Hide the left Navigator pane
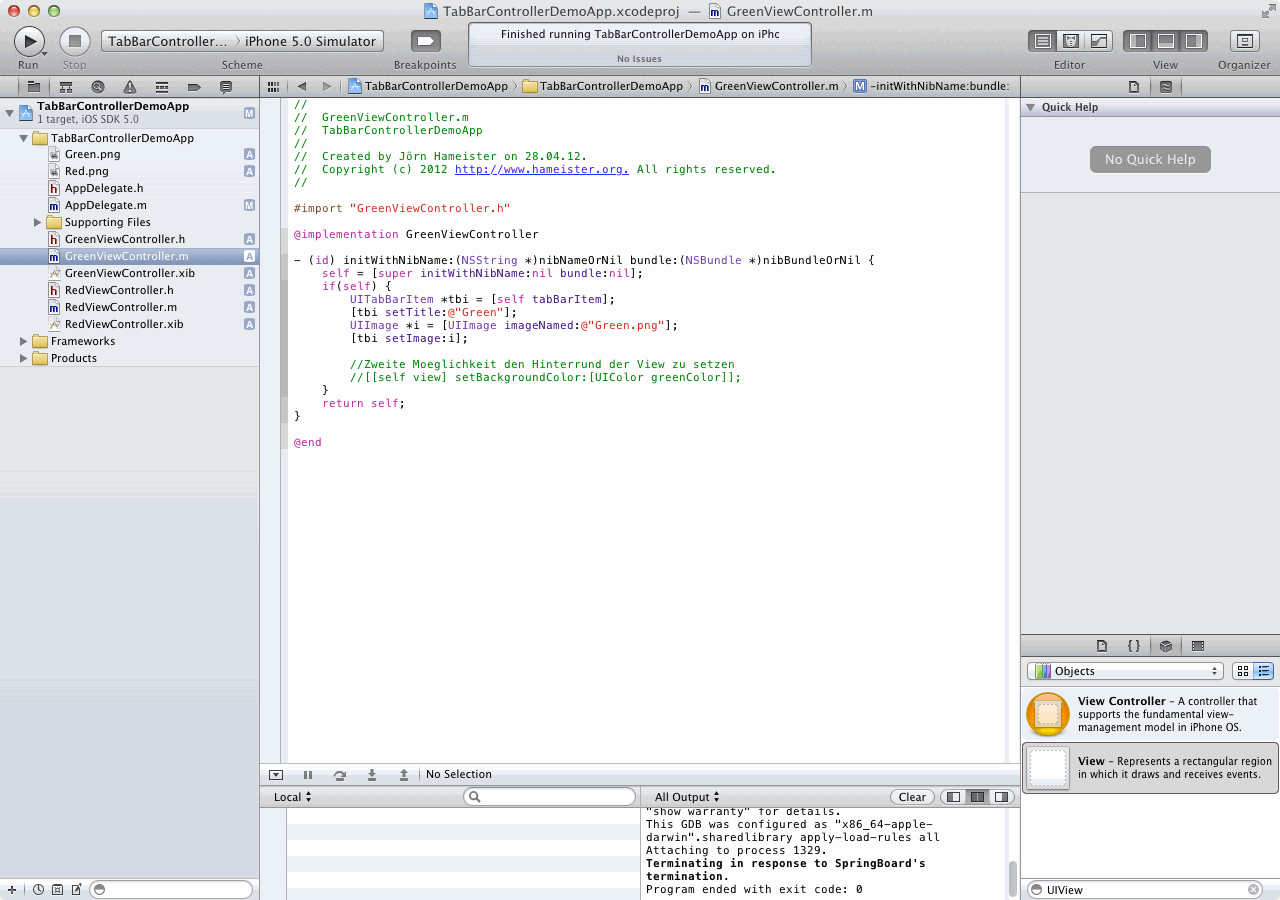 tap(1137, 41)
